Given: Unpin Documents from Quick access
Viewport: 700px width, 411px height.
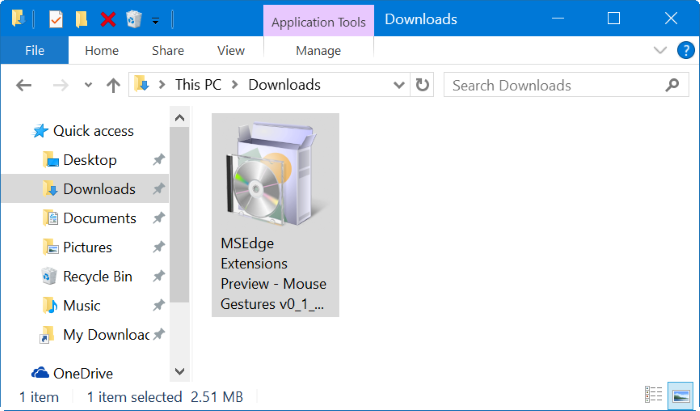Looking at the screenshot, I should coord(158,218).
